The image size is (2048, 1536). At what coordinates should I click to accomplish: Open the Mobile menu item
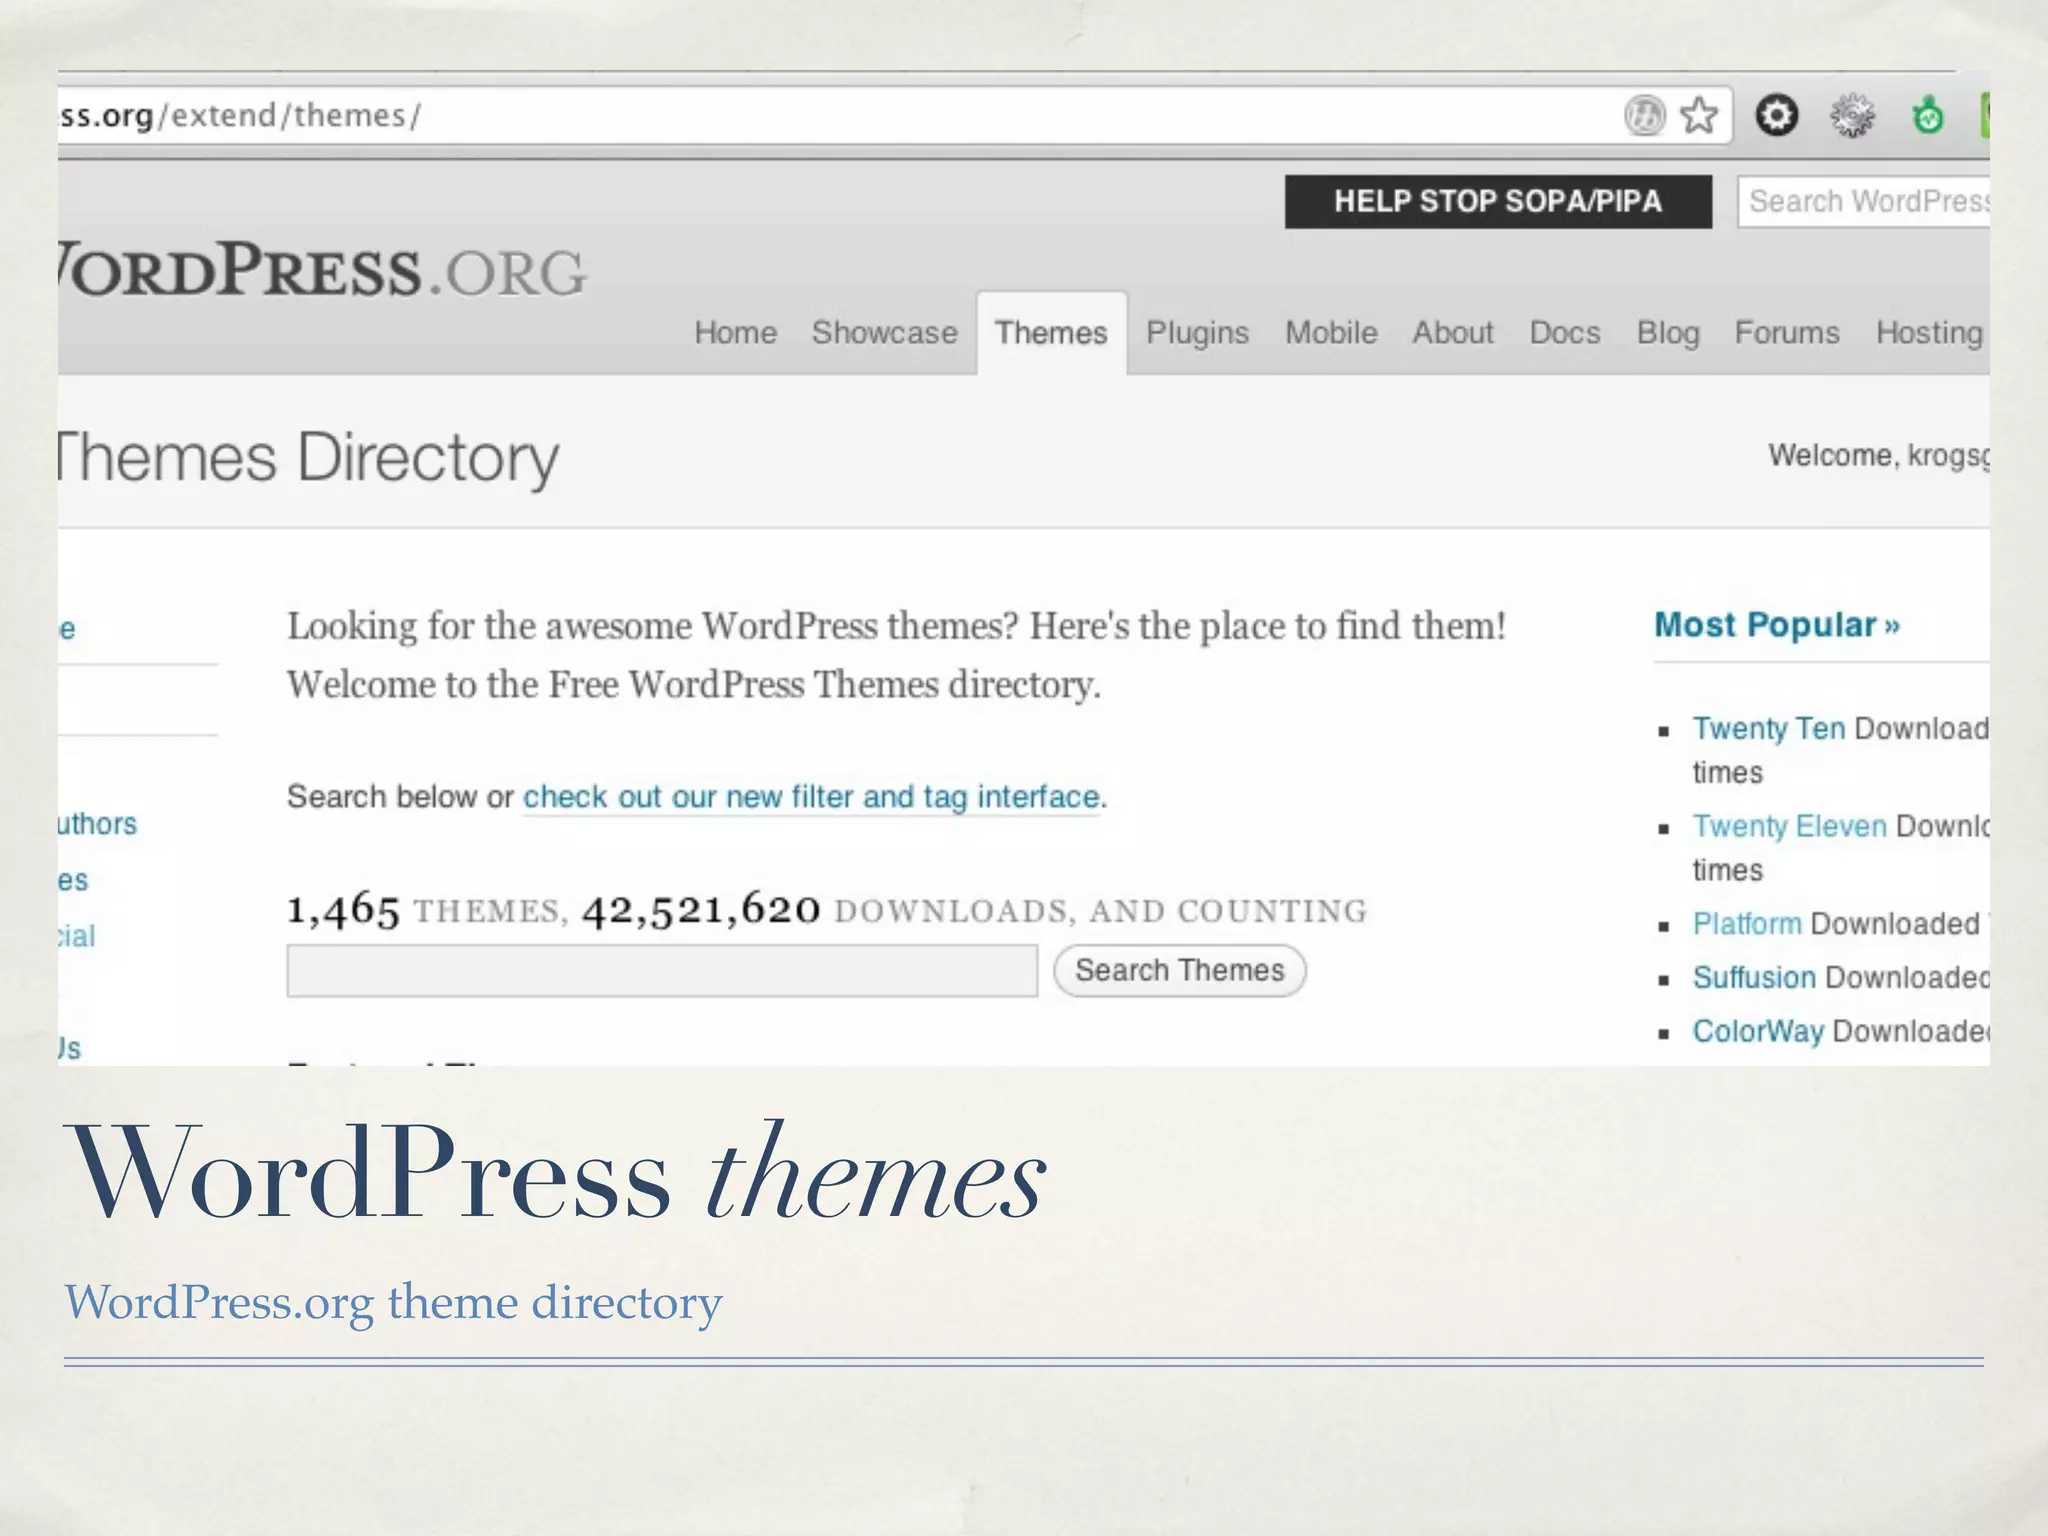point(1331,332)
